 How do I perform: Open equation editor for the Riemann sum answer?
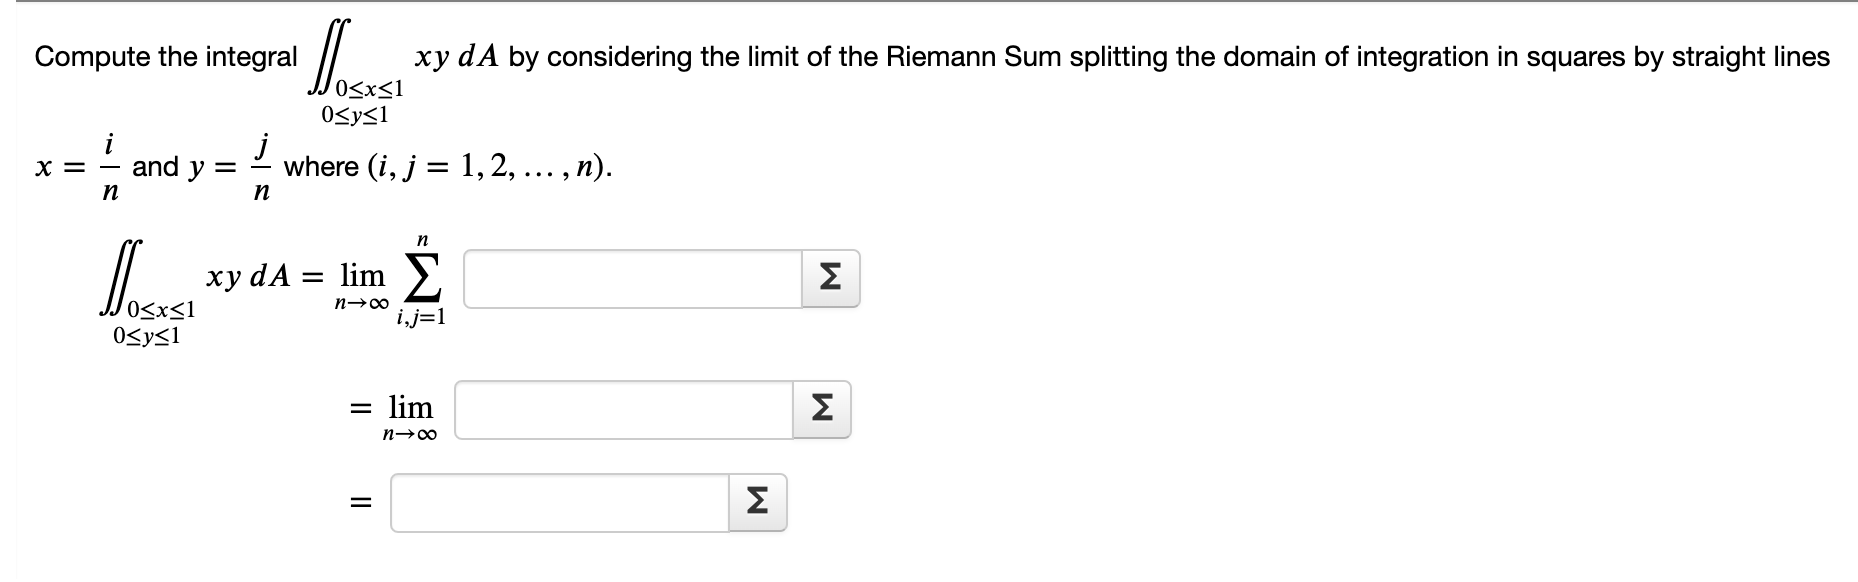coord(830,279)
